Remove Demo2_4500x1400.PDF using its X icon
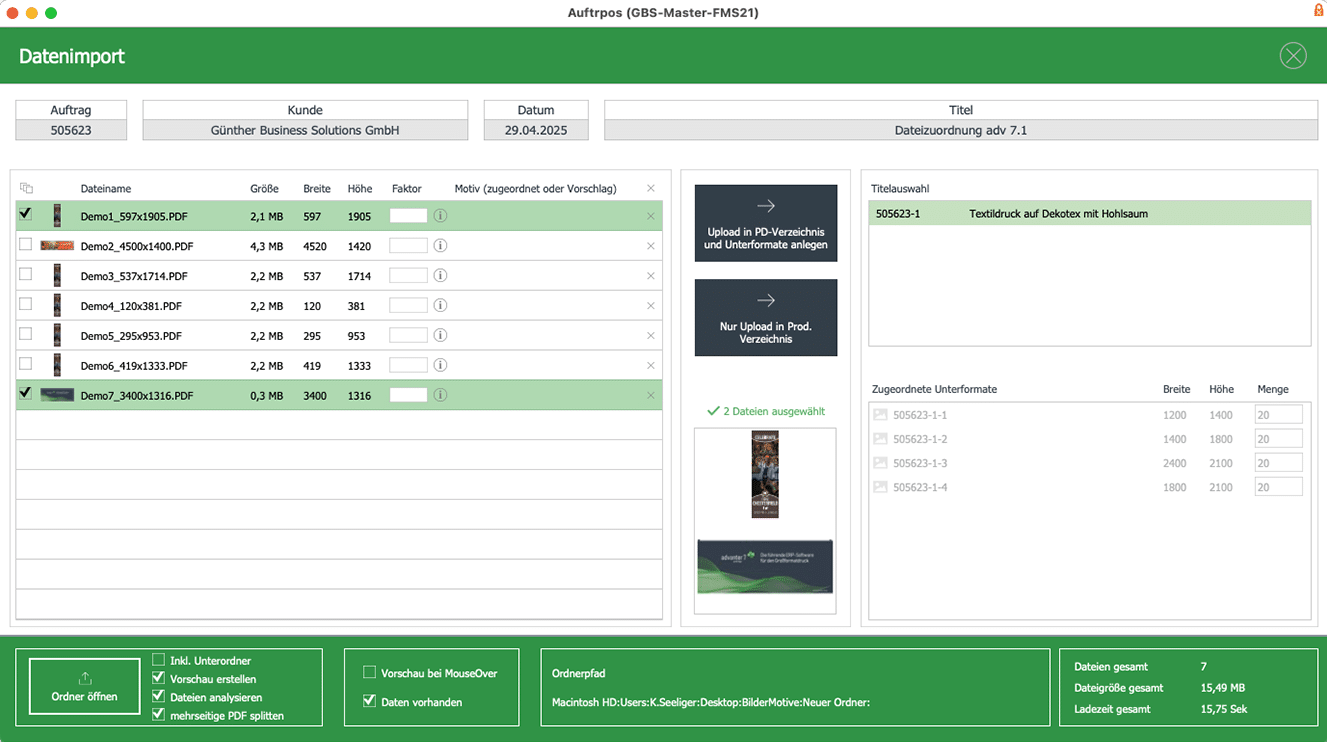This screenshot has width=1327, height=742. tap(651, 246)
